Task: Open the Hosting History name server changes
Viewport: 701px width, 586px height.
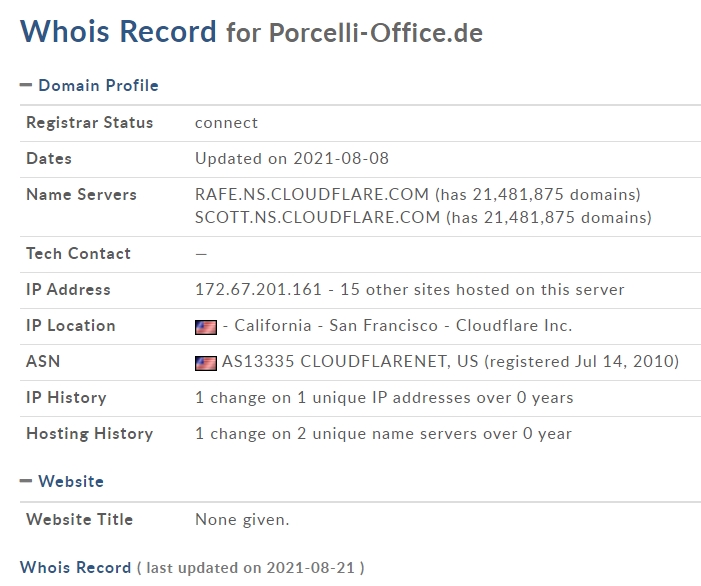Action: [x=383, y=434]
